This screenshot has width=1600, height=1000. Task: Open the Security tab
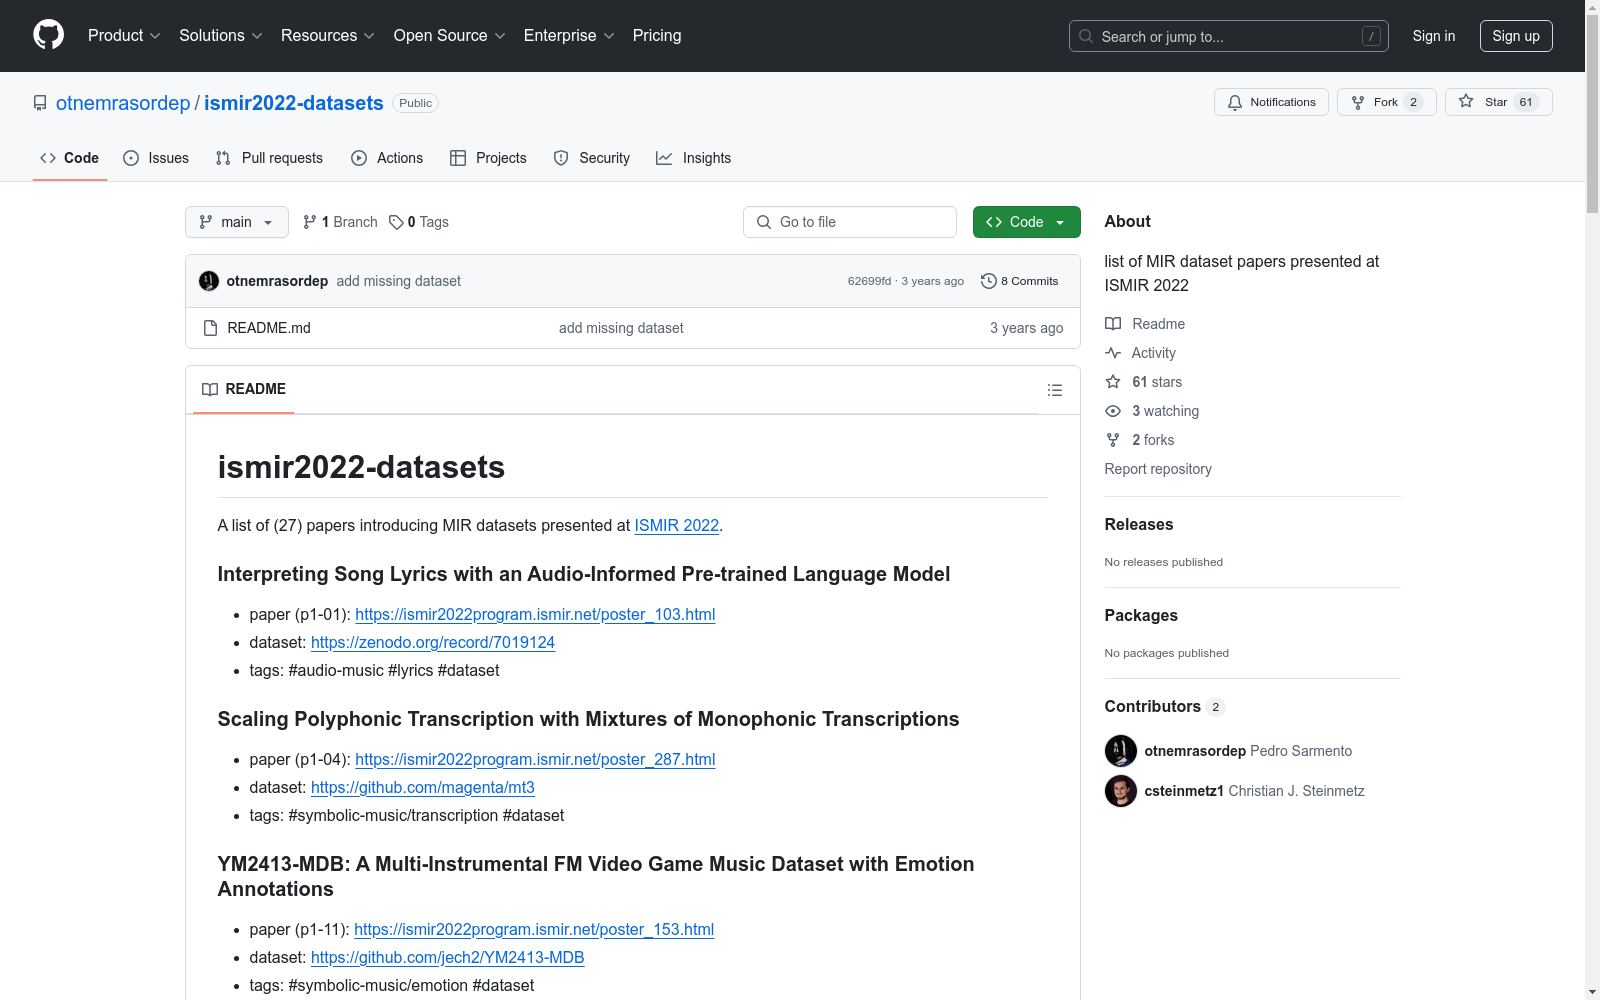[592, 158]
